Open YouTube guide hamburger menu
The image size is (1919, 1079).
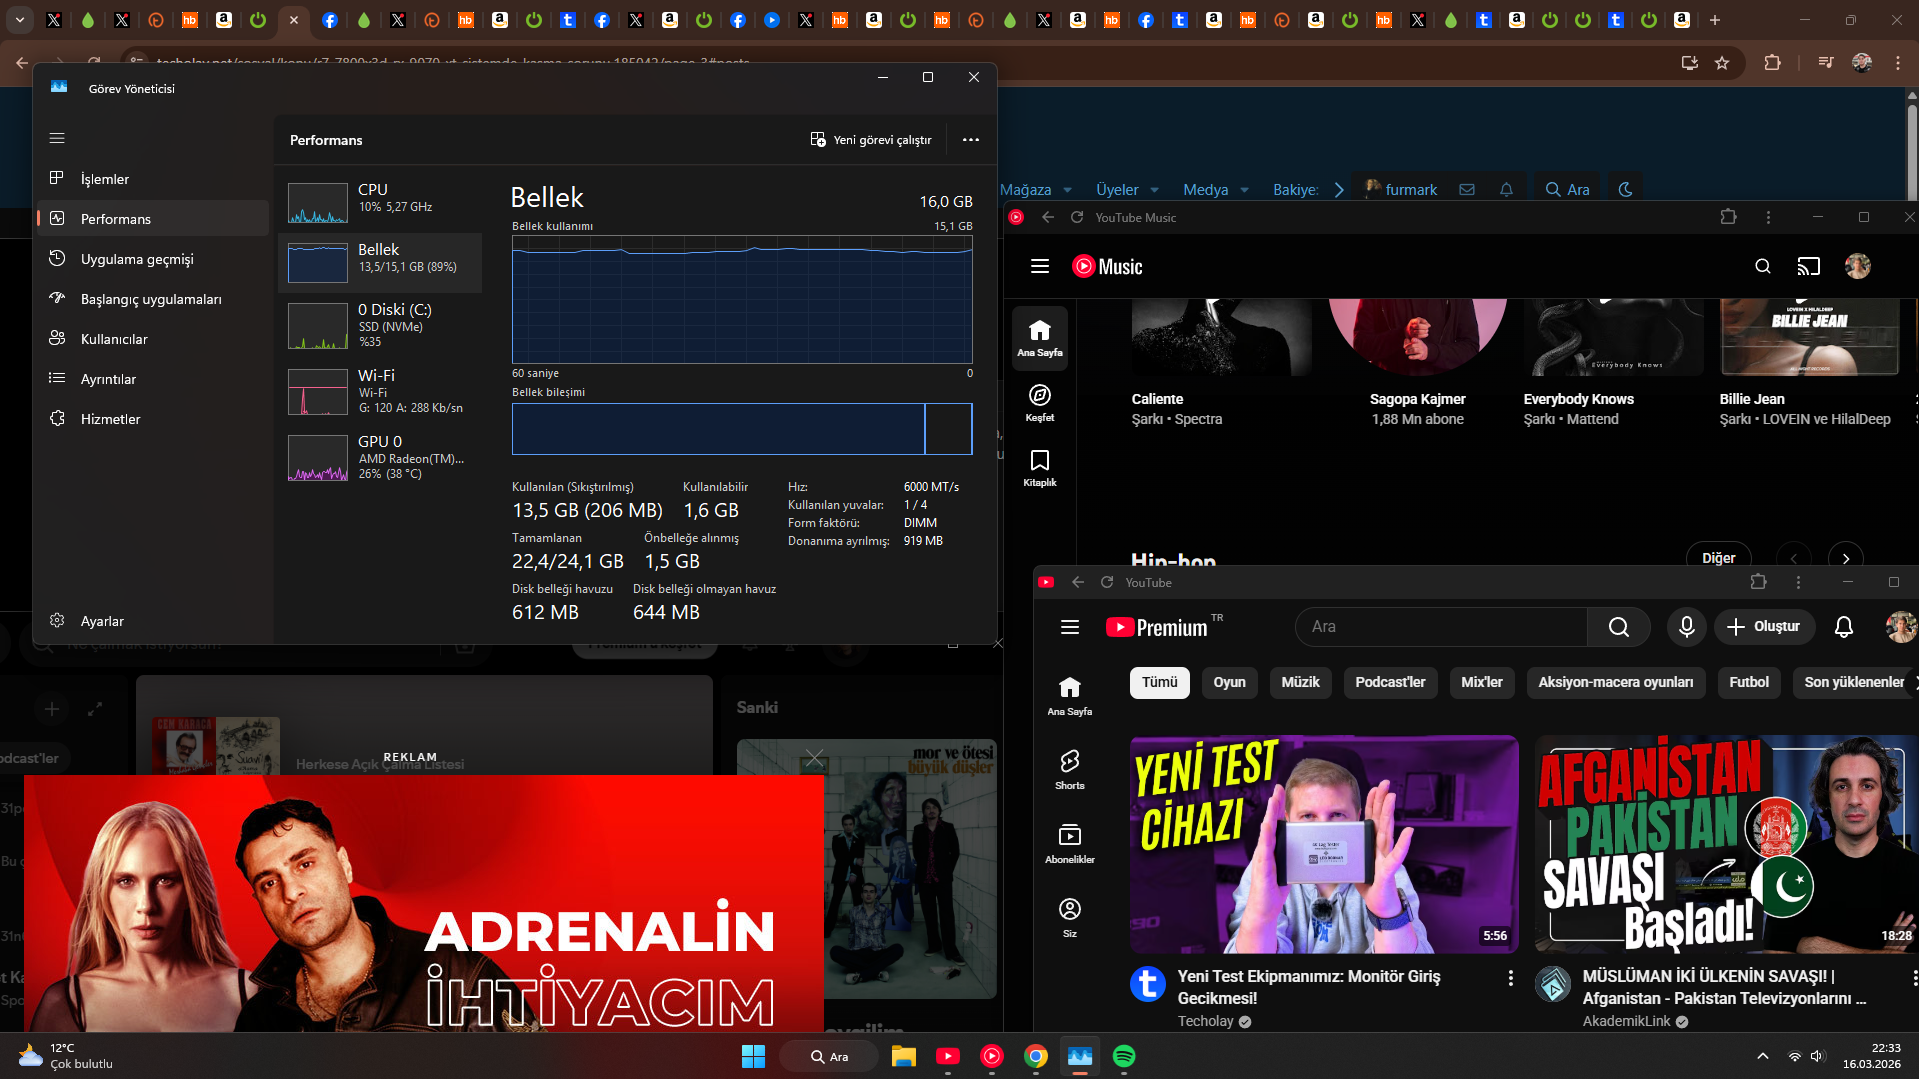1070,627
